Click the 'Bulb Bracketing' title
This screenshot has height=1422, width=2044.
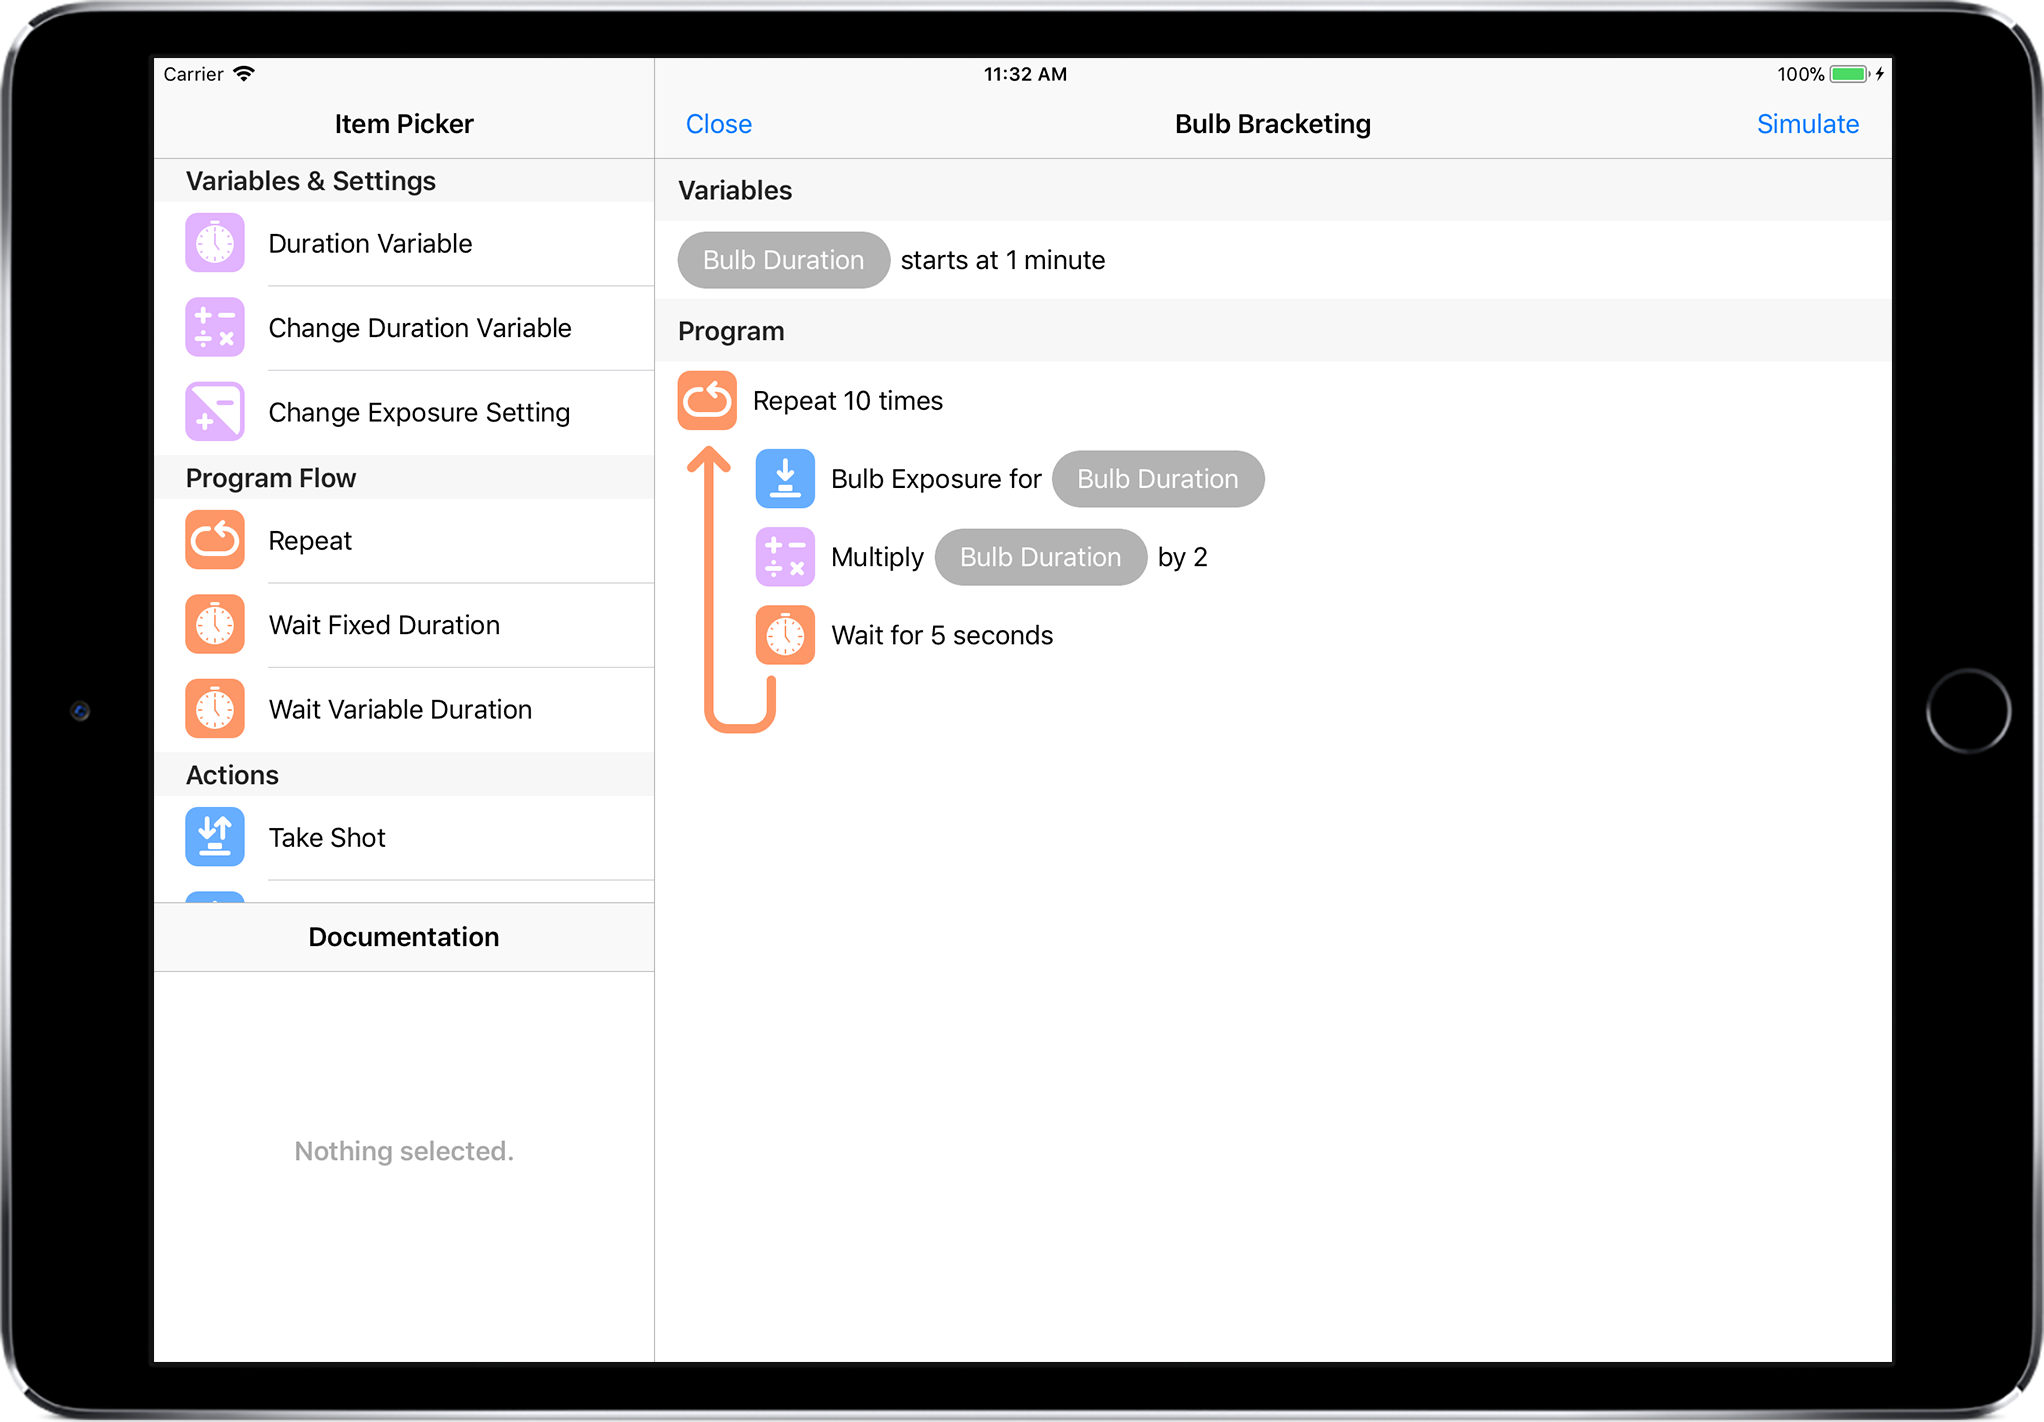1272,124
